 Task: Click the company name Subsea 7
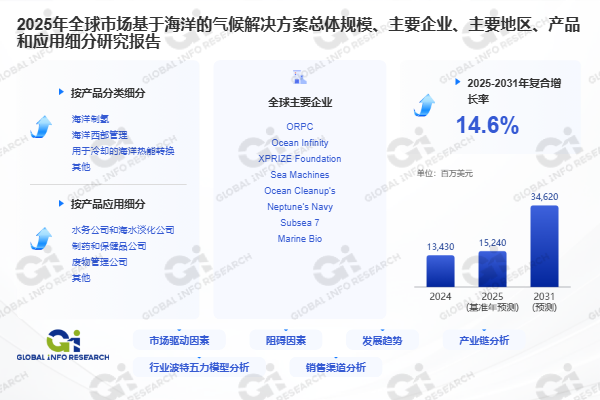coord(300,222)
